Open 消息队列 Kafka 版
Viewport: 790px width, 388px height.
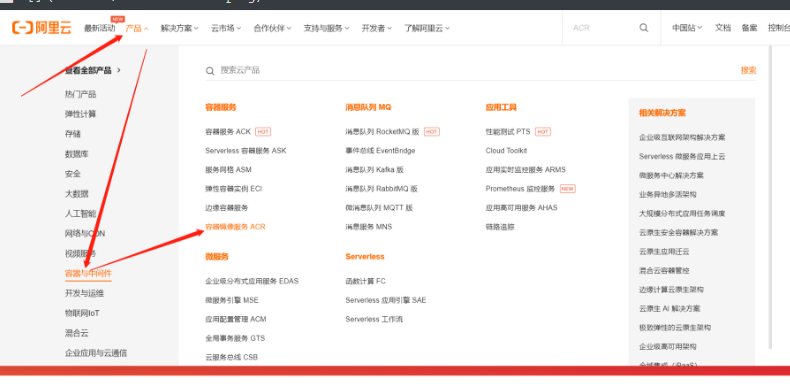pos(374,170)
